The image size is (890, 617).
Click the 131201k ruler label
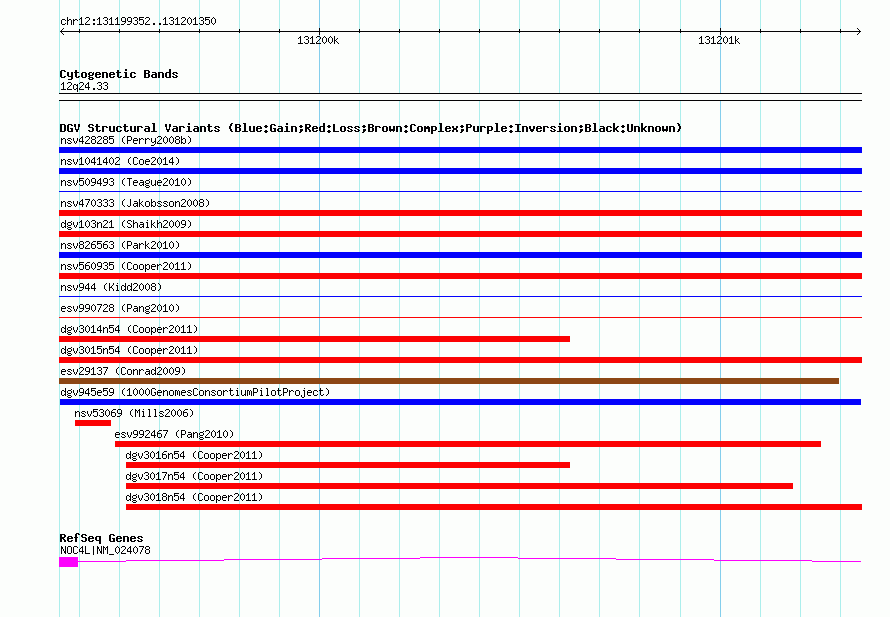[x=719, y=41]
